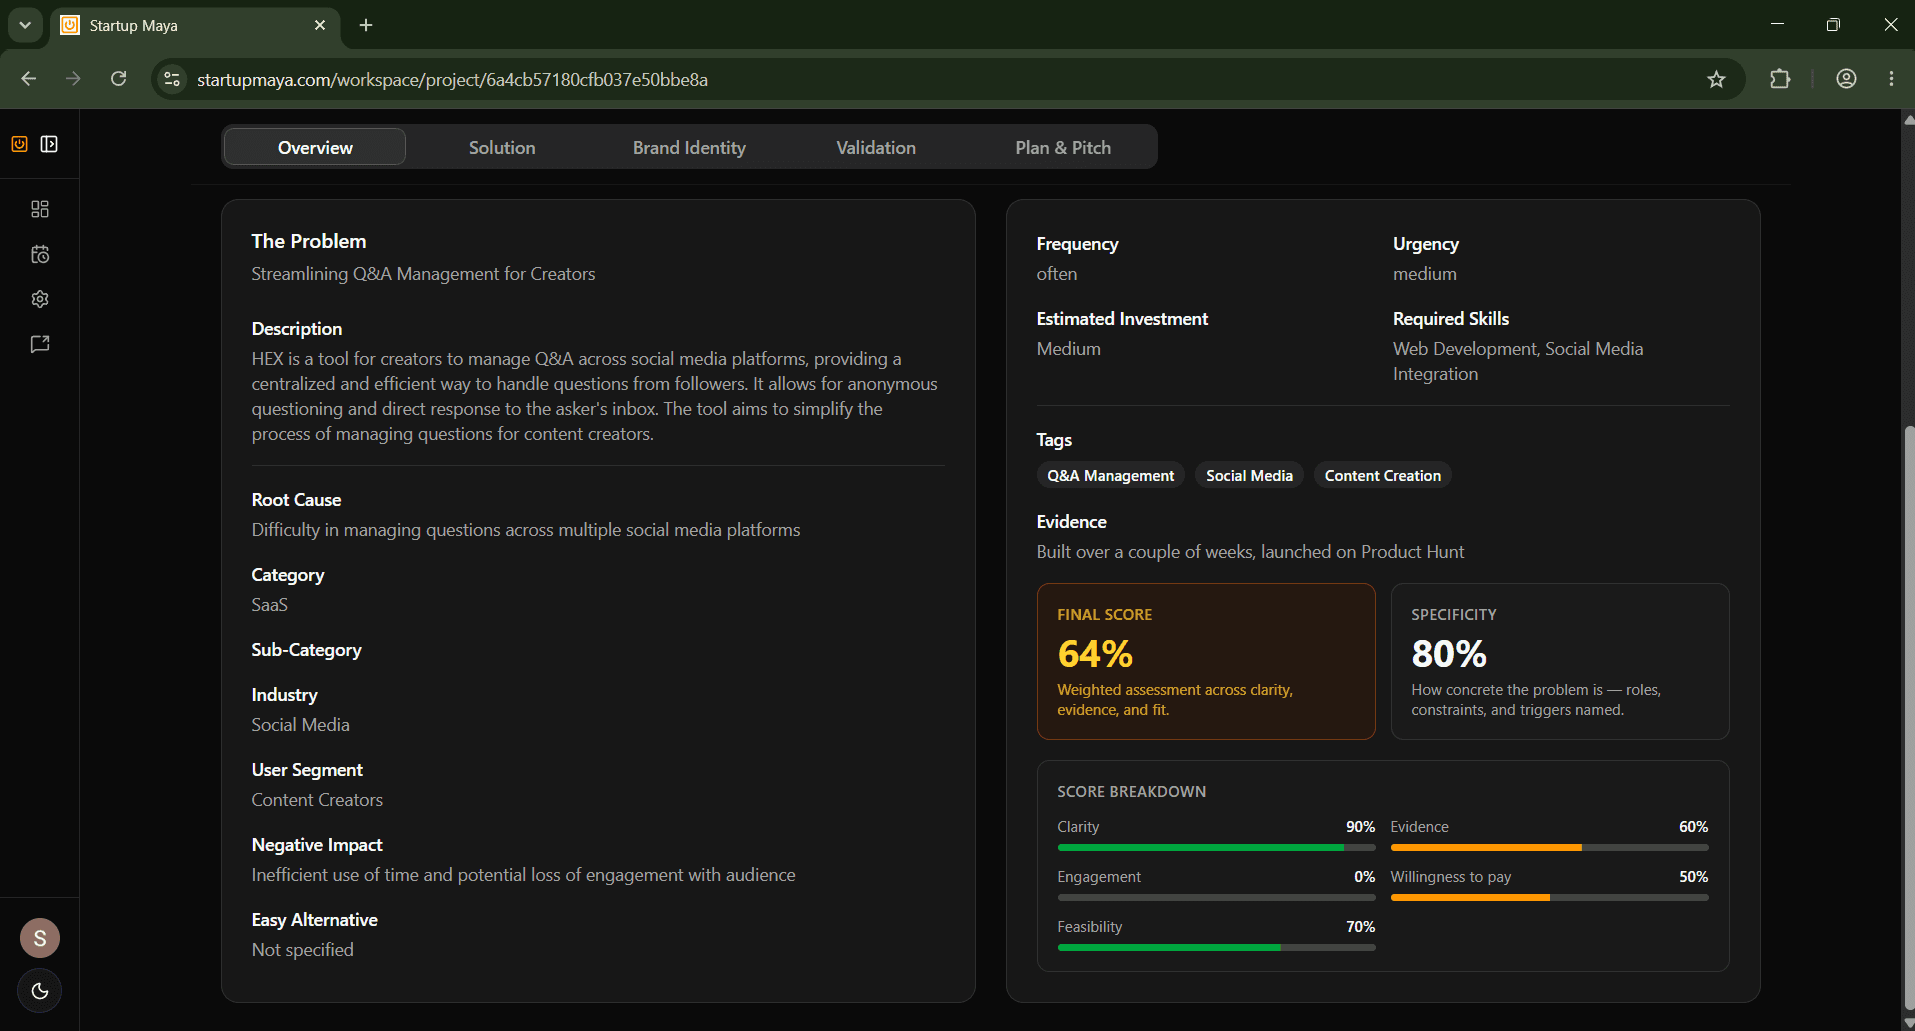Select the Overview tab
This screenshot has height=1031, width=1915.
[315, 147]
